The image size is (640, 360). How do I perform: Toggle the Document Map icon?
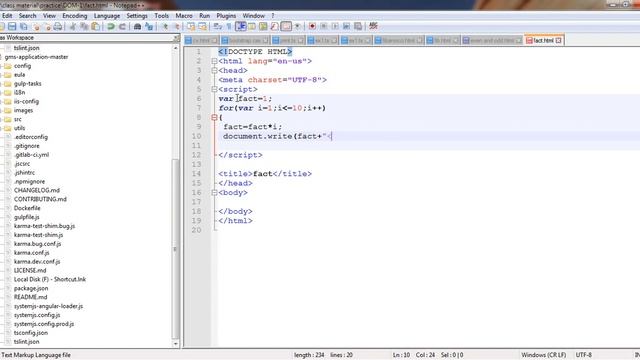click(x=263, y=27)
